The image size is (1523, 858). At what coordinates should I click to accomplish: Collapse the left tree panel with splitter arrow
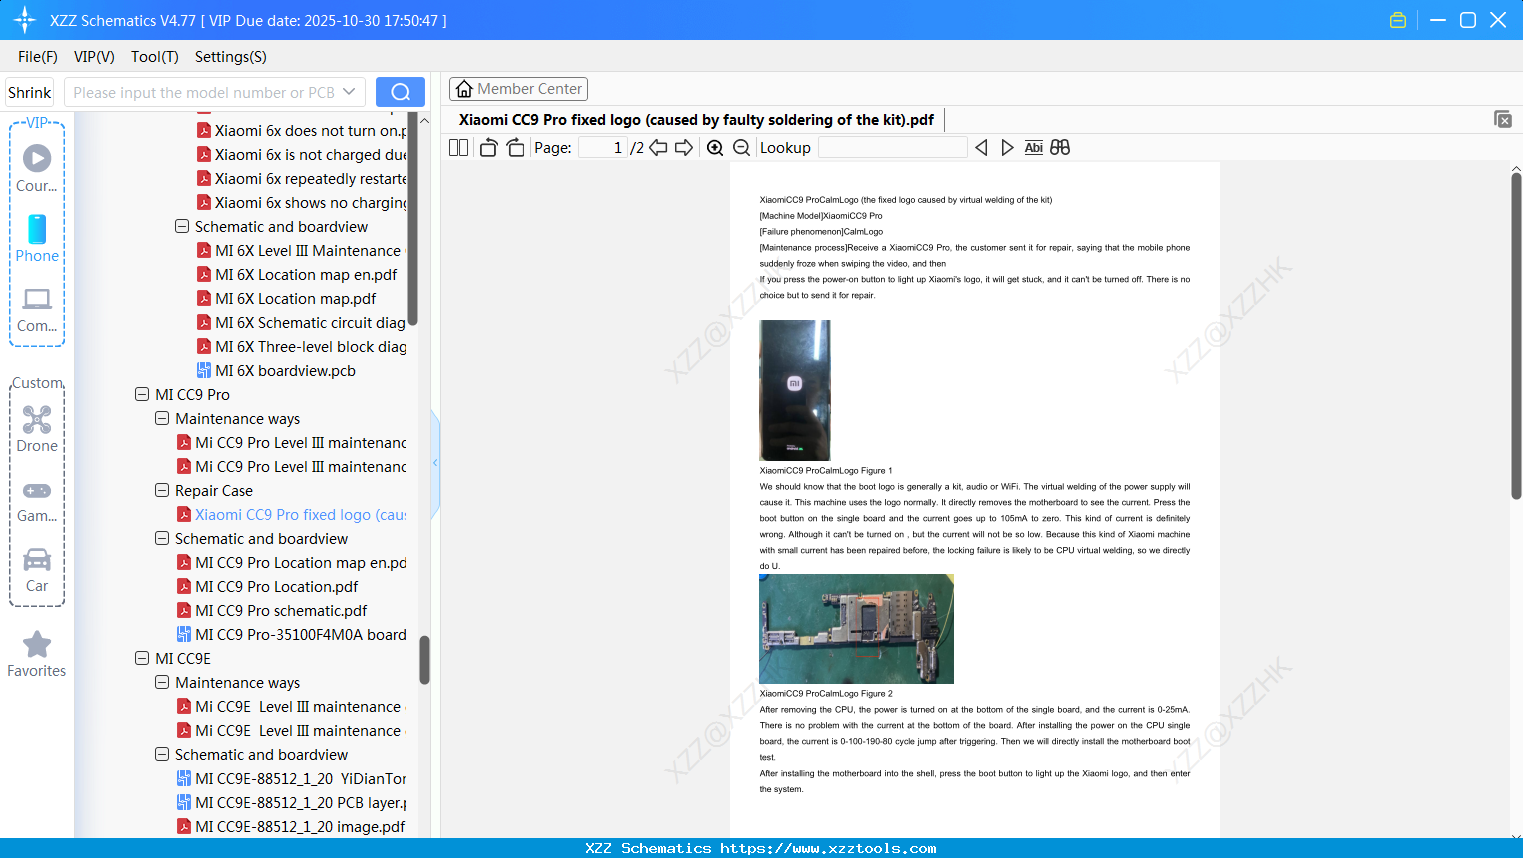[x=435, y=463]
